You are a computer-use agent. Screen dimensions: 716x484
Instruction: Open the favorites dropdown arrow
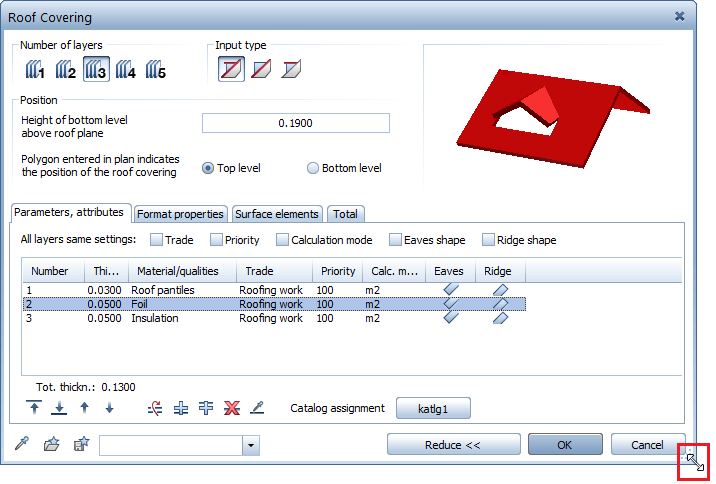pyautogui.click(x=251, y=445)
